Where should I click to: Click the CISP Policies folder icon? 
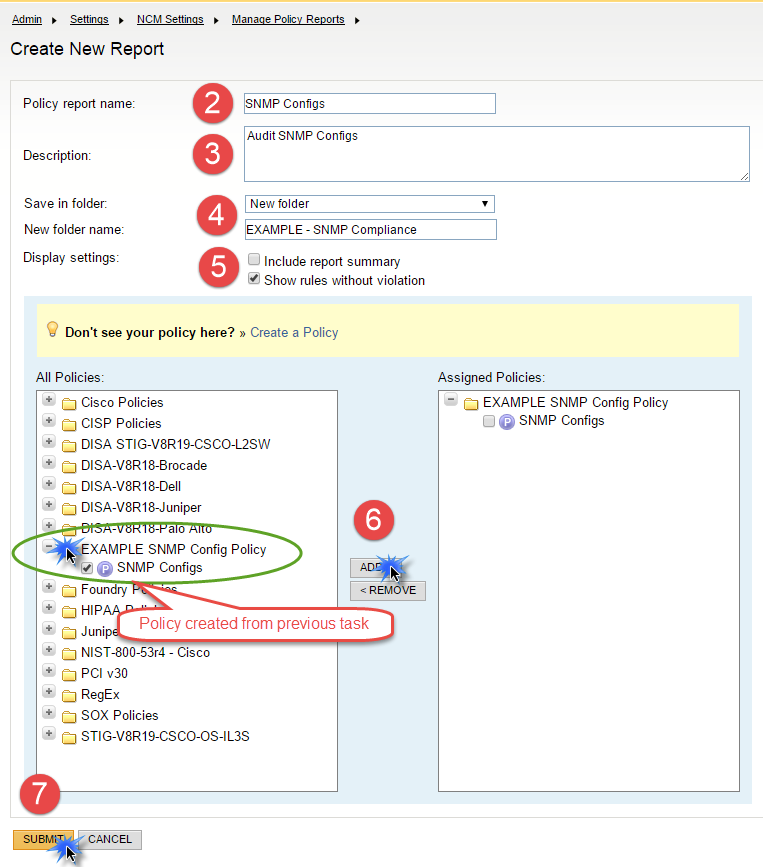(69, 425)
